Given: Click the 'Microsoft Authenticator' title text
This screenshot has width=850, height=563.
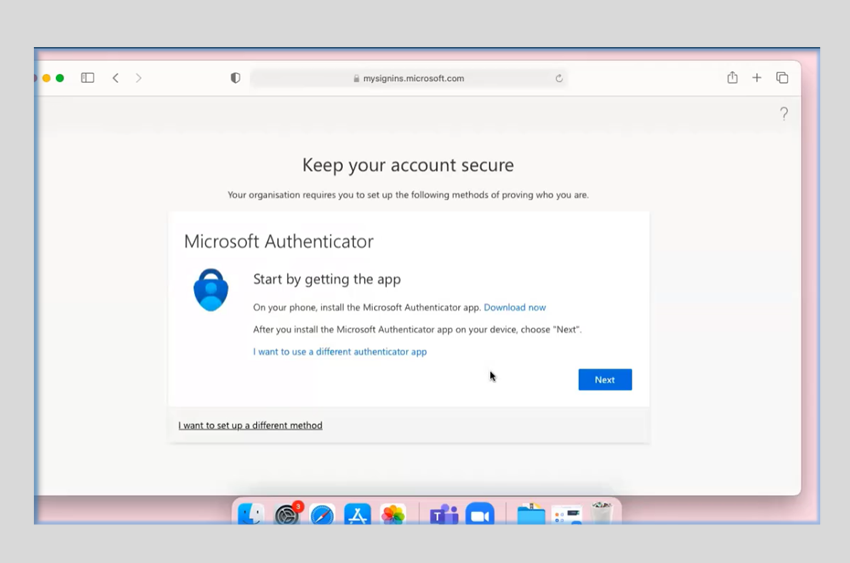Looking at the screenshot, I should click(x=279, y=242).
